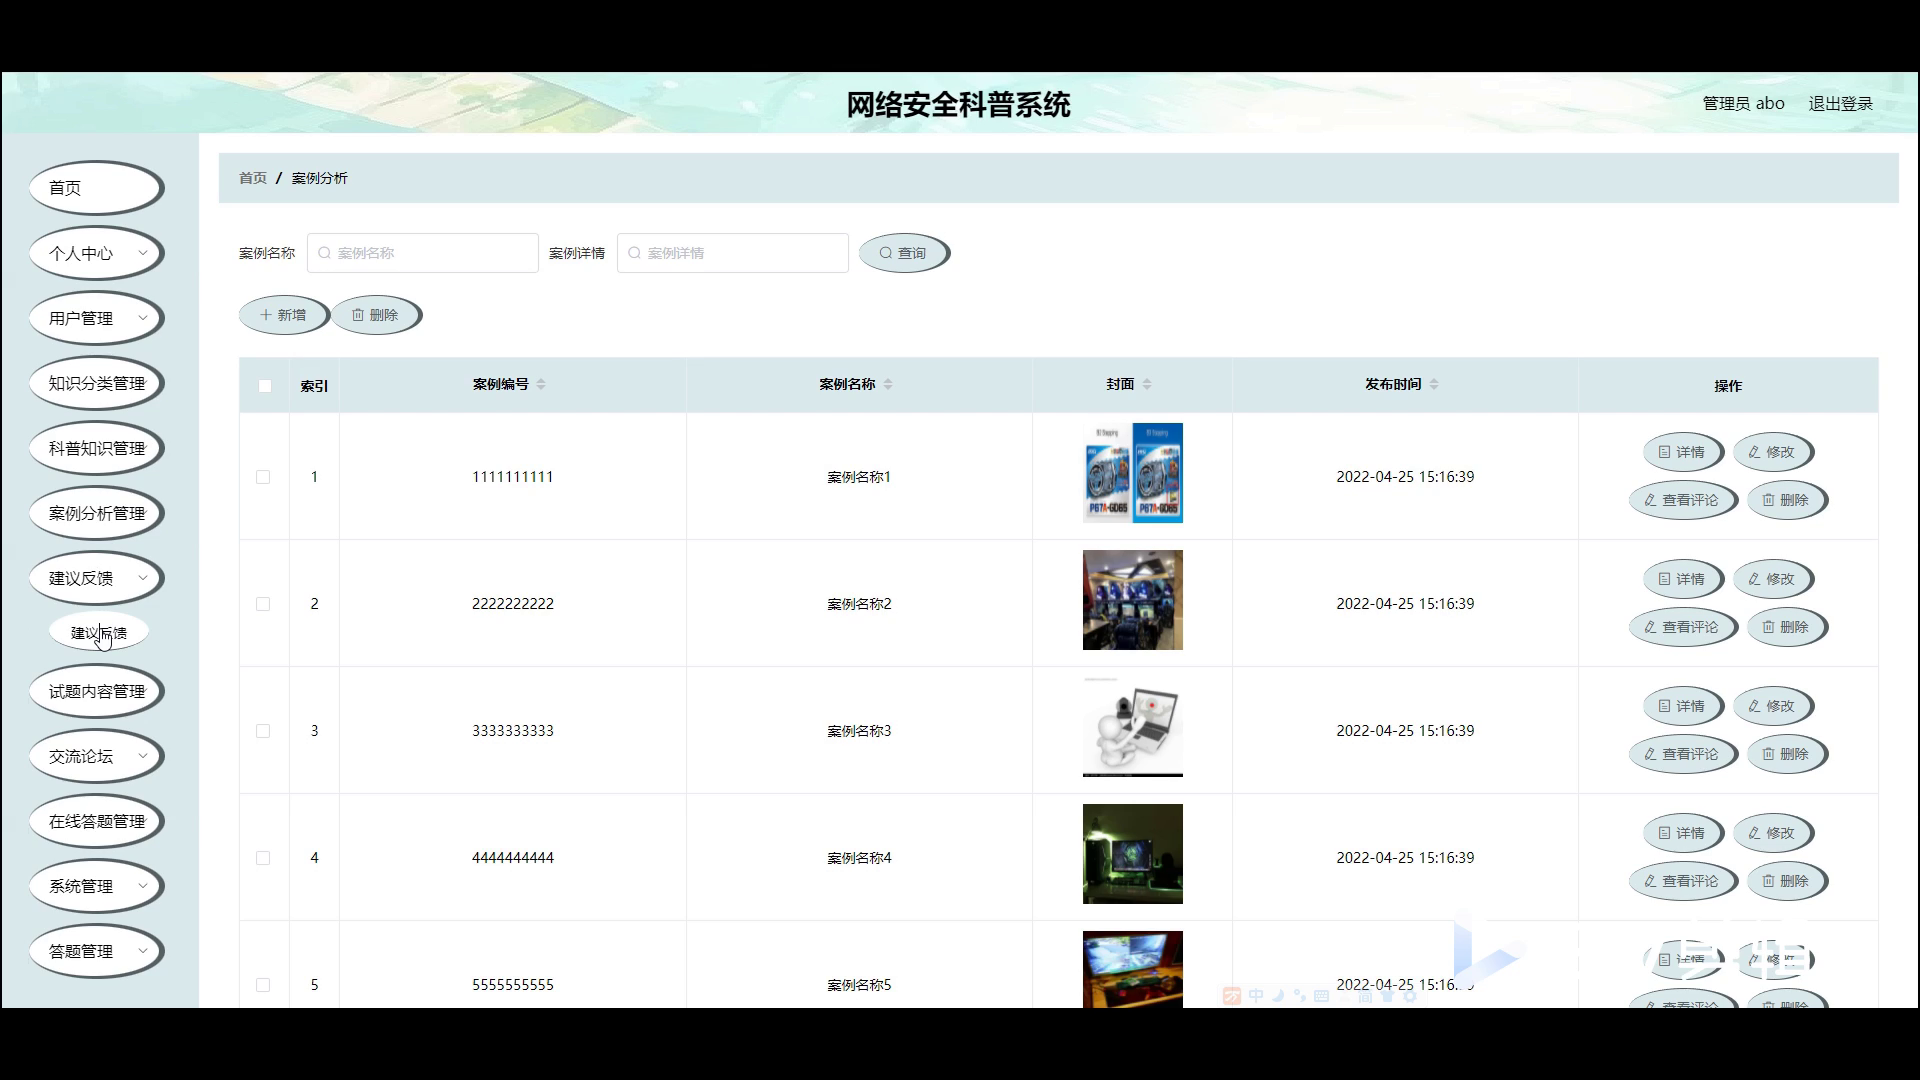The image size is (1920, 1080).
Task: Open cover thumbnail of 案例名称5
Action: click(x=1132, y=969)
